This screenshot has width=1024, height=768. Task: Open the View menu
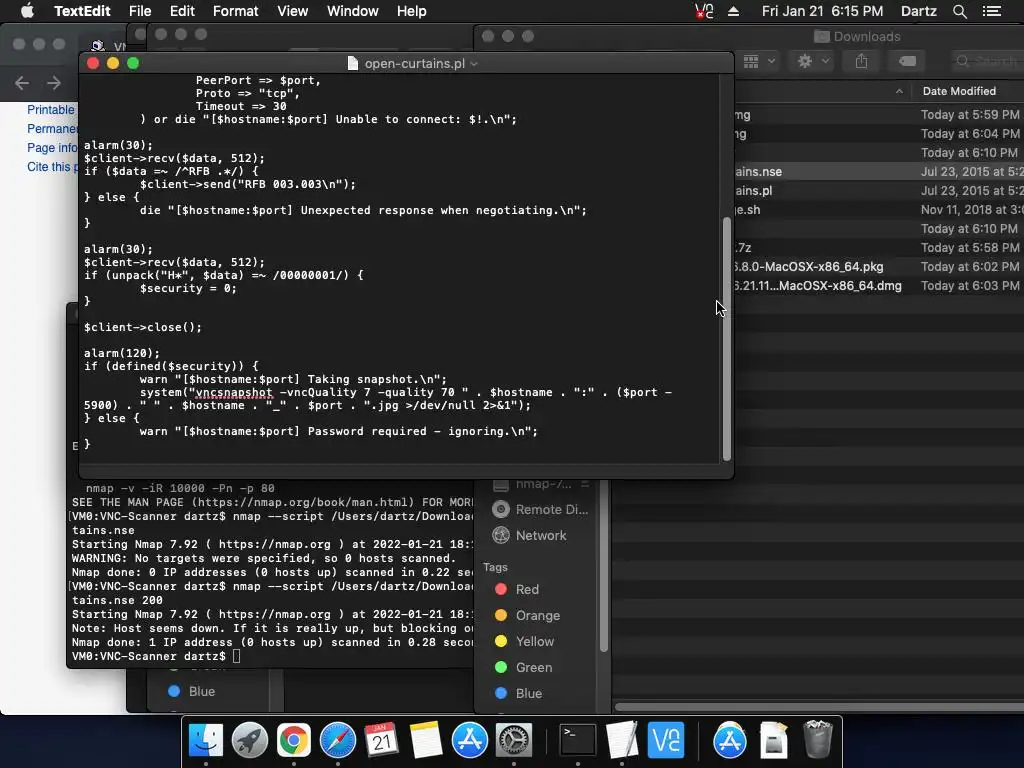pyautogui.click(x=292, y=11)
